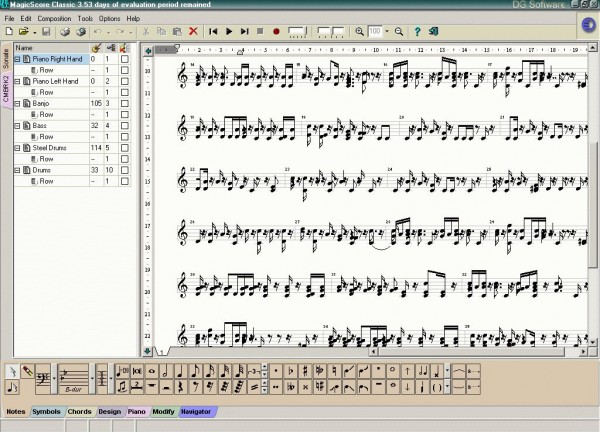Click the Rewind to start button
The width and height of the screenshot is (600, 432).
click(x=213, y=32)
